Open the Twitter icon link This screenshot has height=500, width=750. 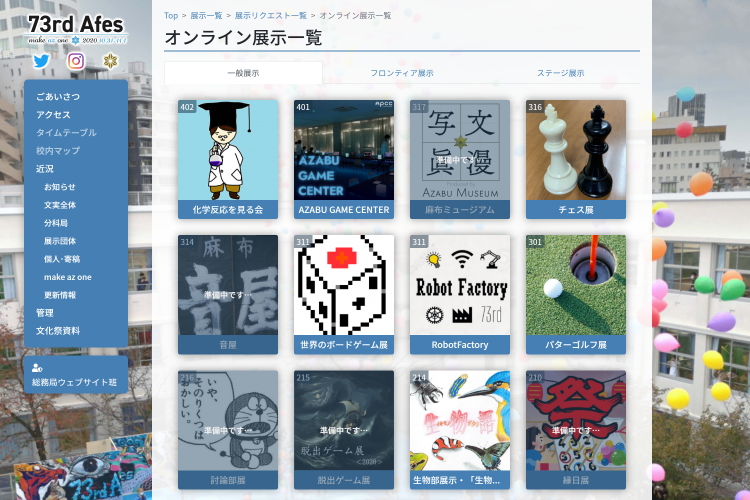point(41,61)
